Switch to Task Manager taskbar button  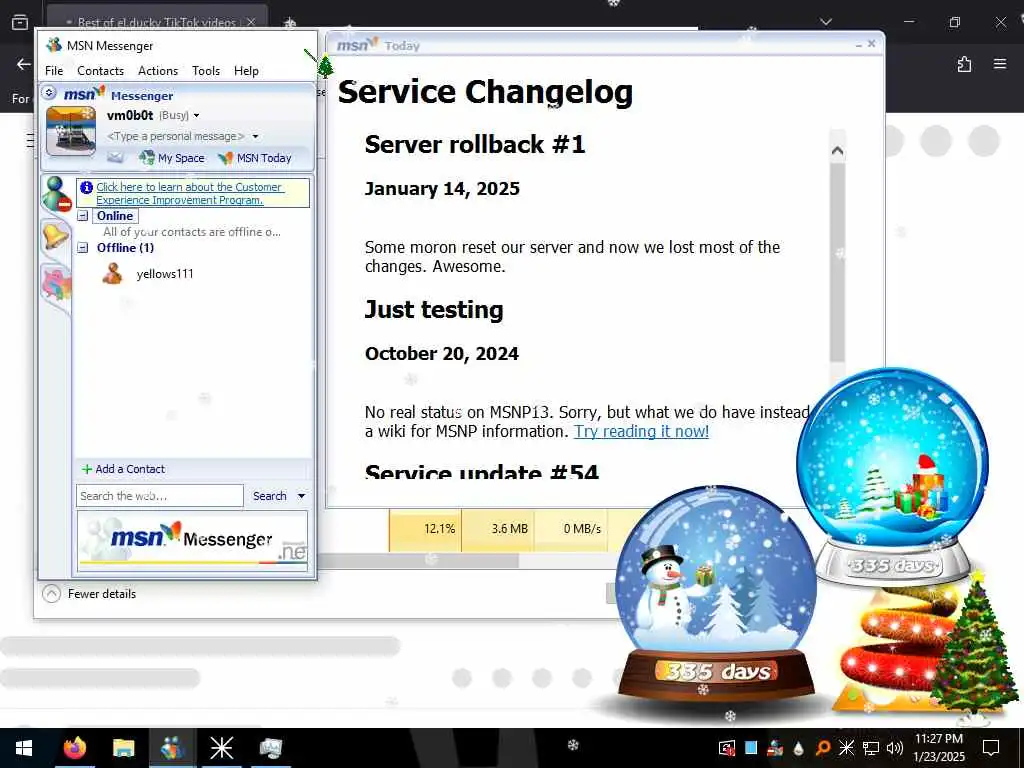[x=270, y=748]
